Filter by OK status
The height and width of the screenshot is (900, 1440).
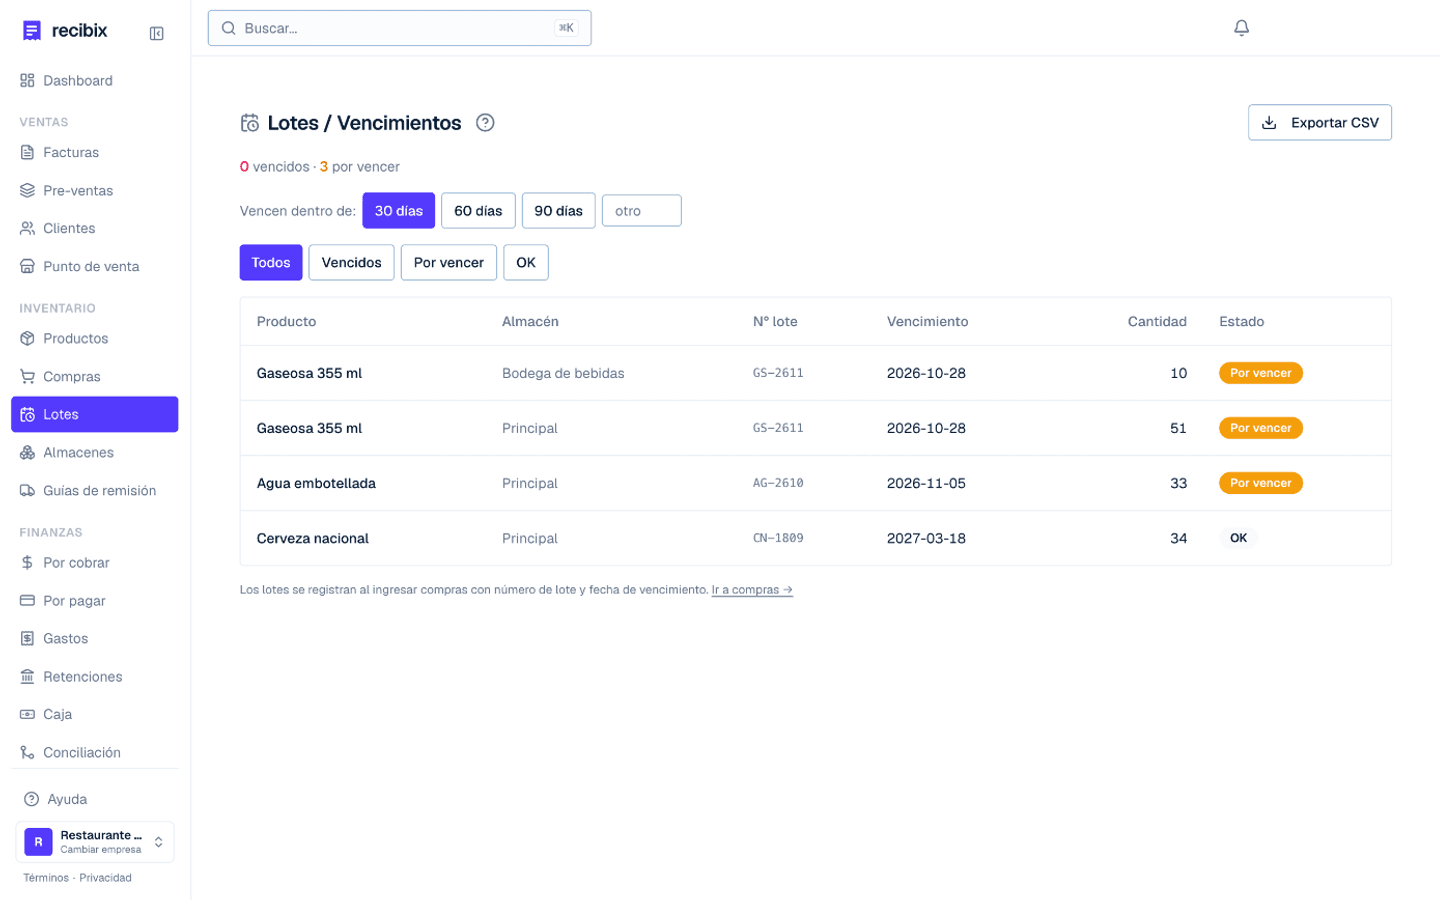click(x=526, y=263)
